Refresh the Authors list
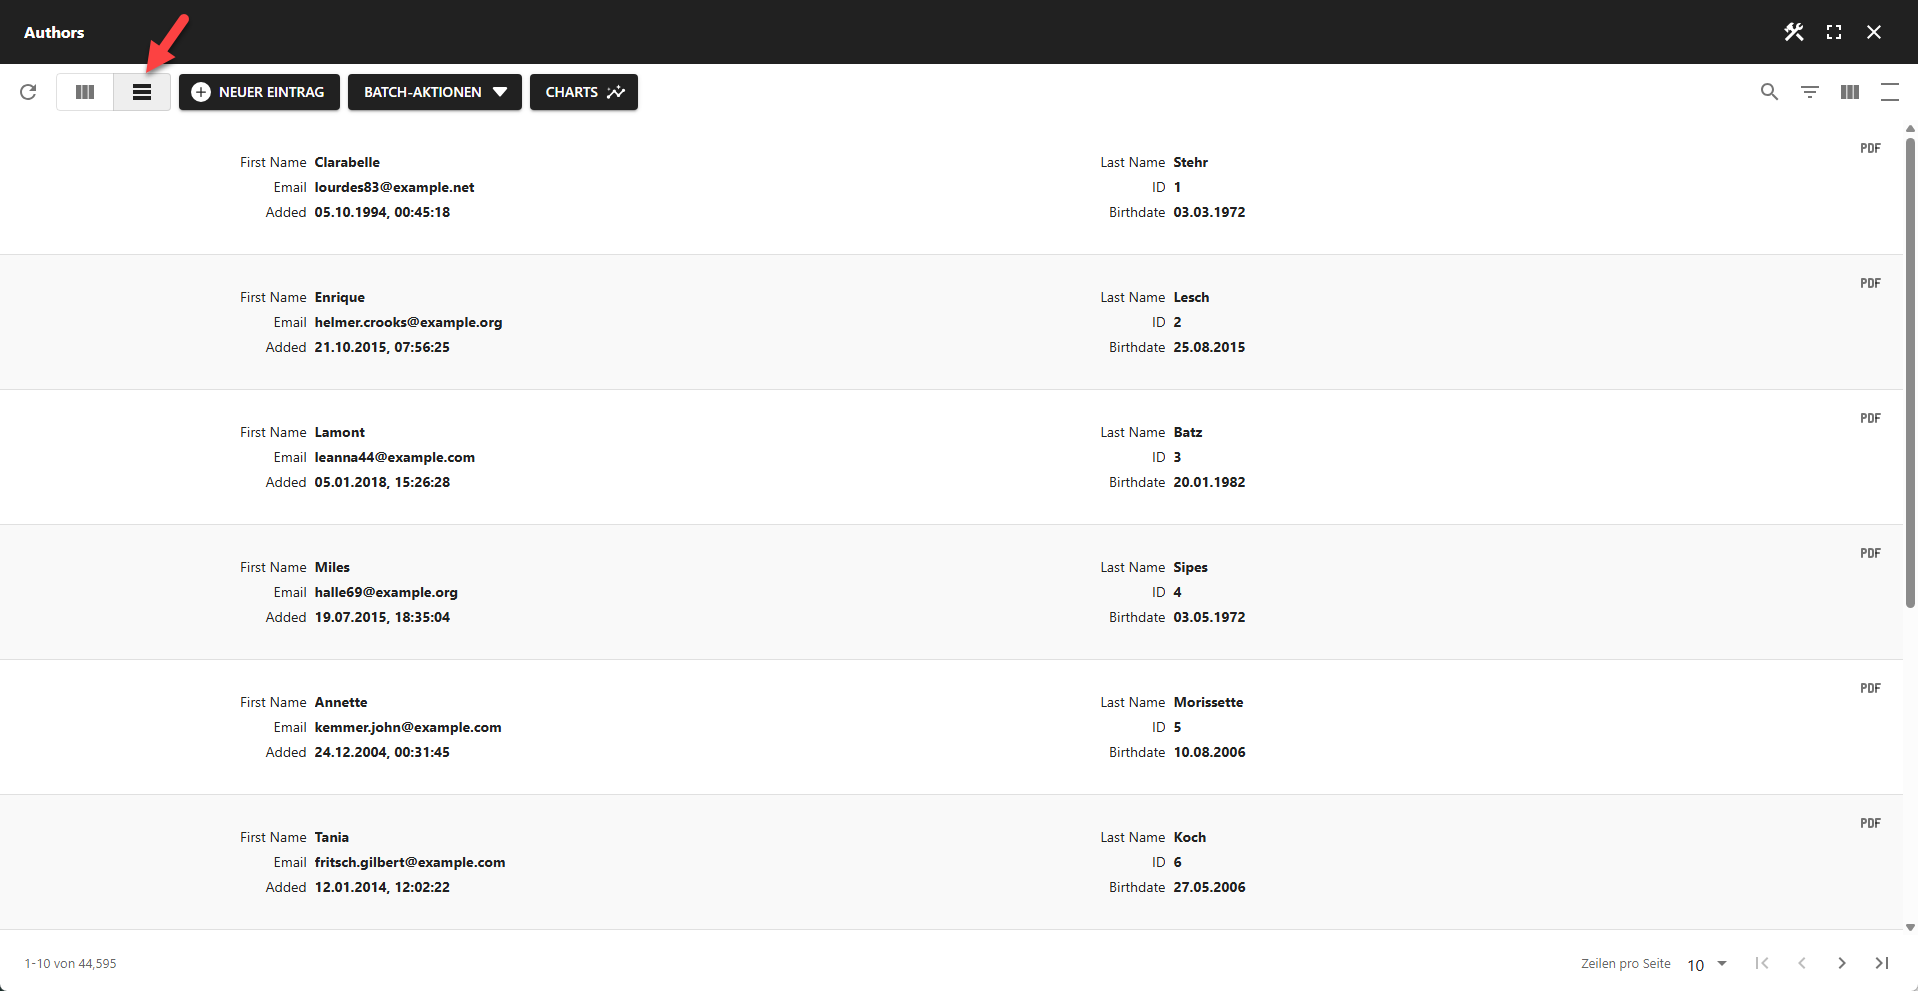This screenshot has width=1918, height=991. coord(28,92)
